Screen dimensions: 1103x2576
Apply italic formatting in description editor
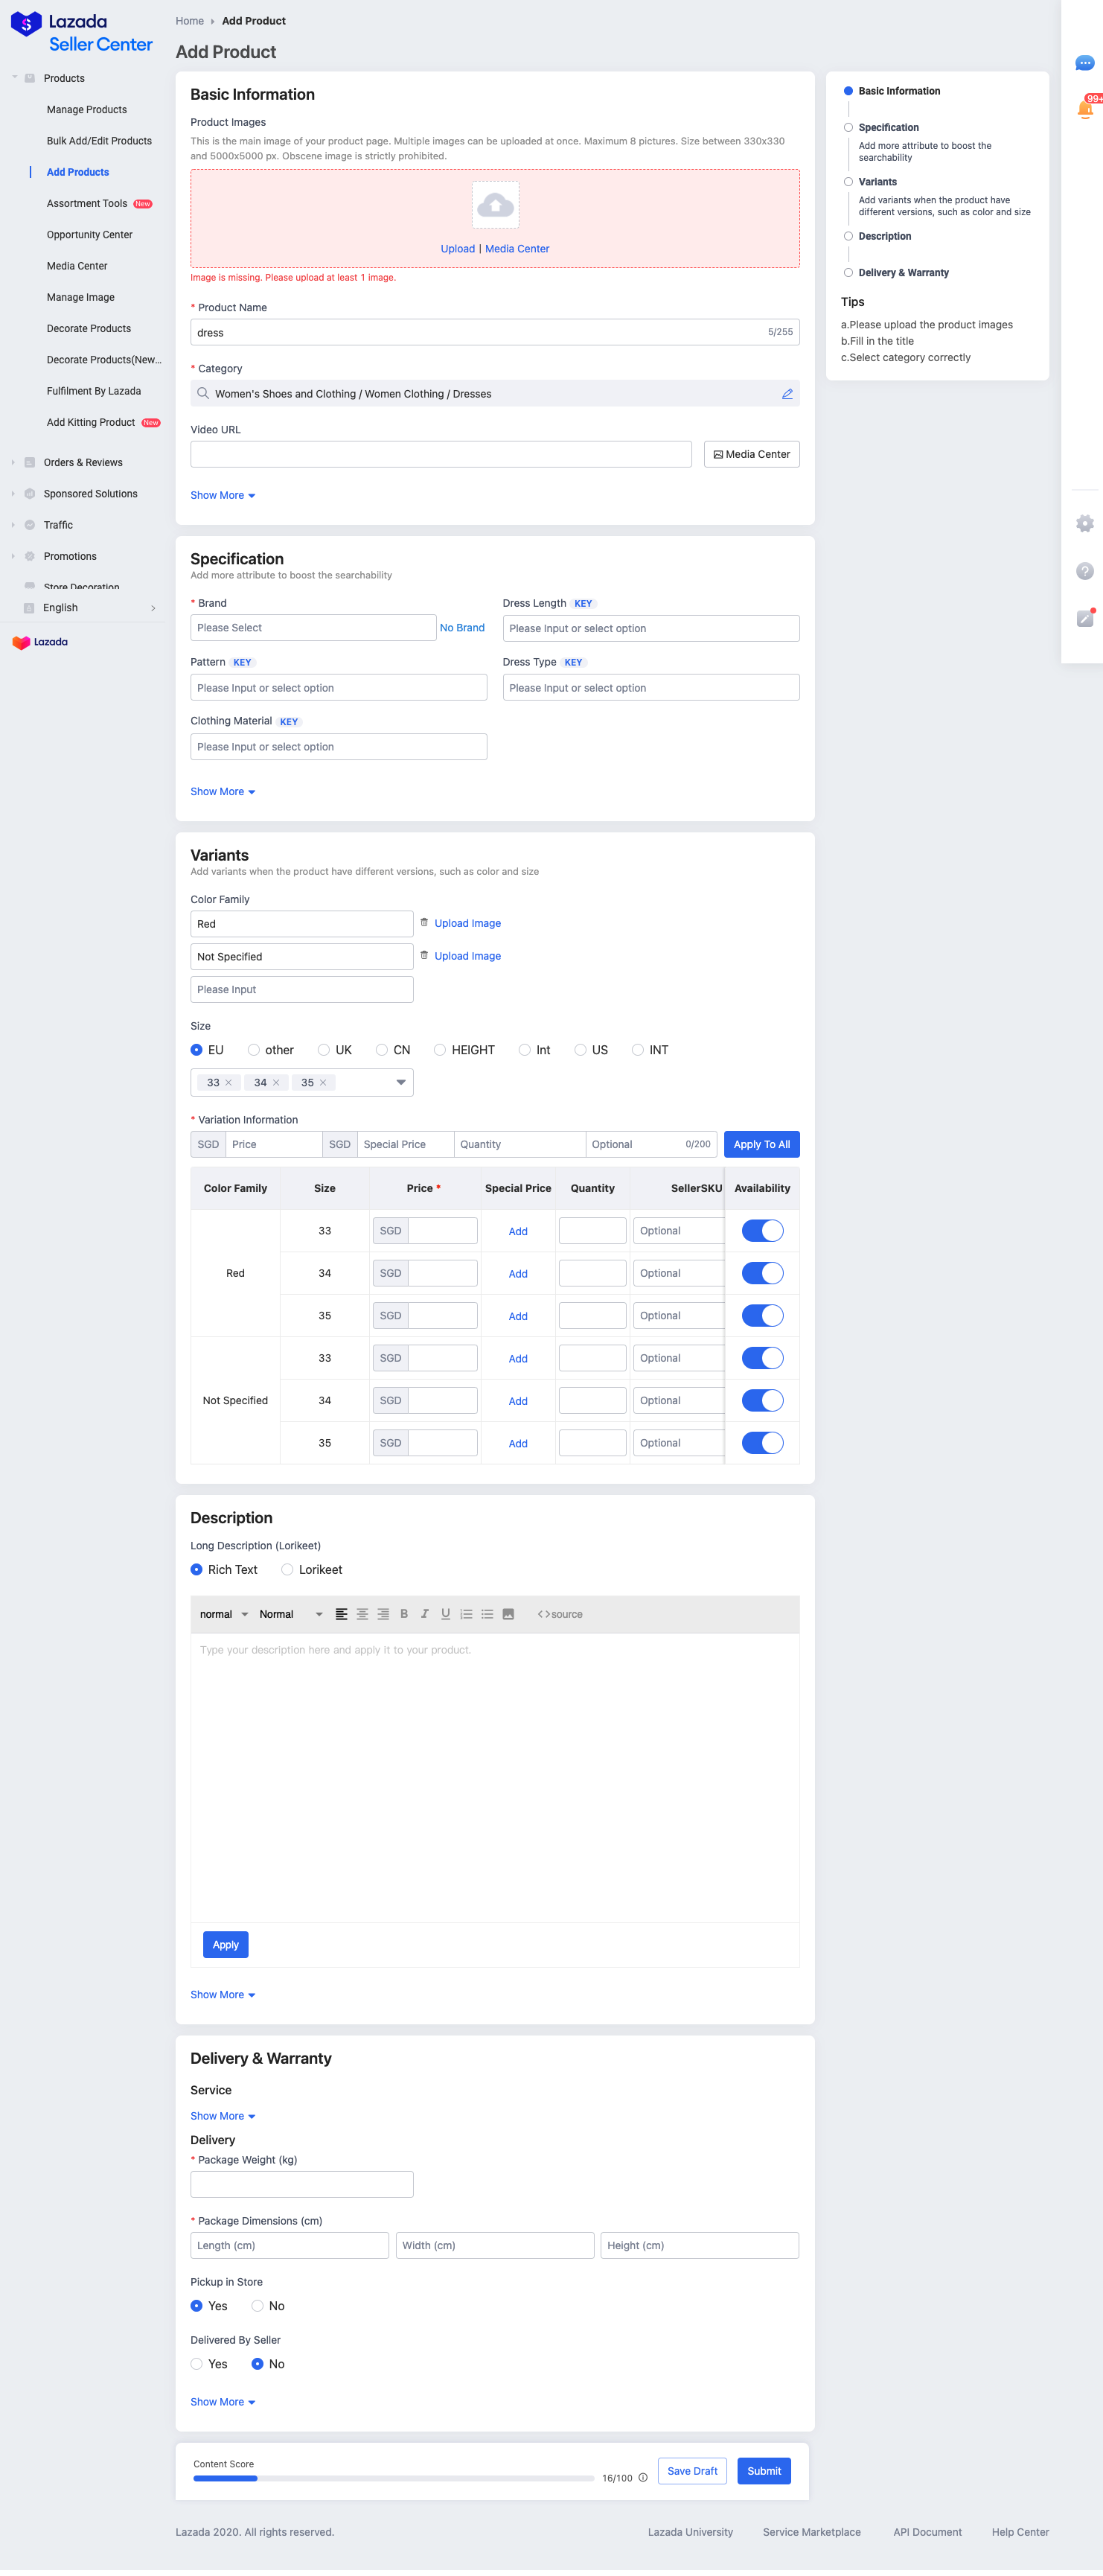tap(425, 1614)
